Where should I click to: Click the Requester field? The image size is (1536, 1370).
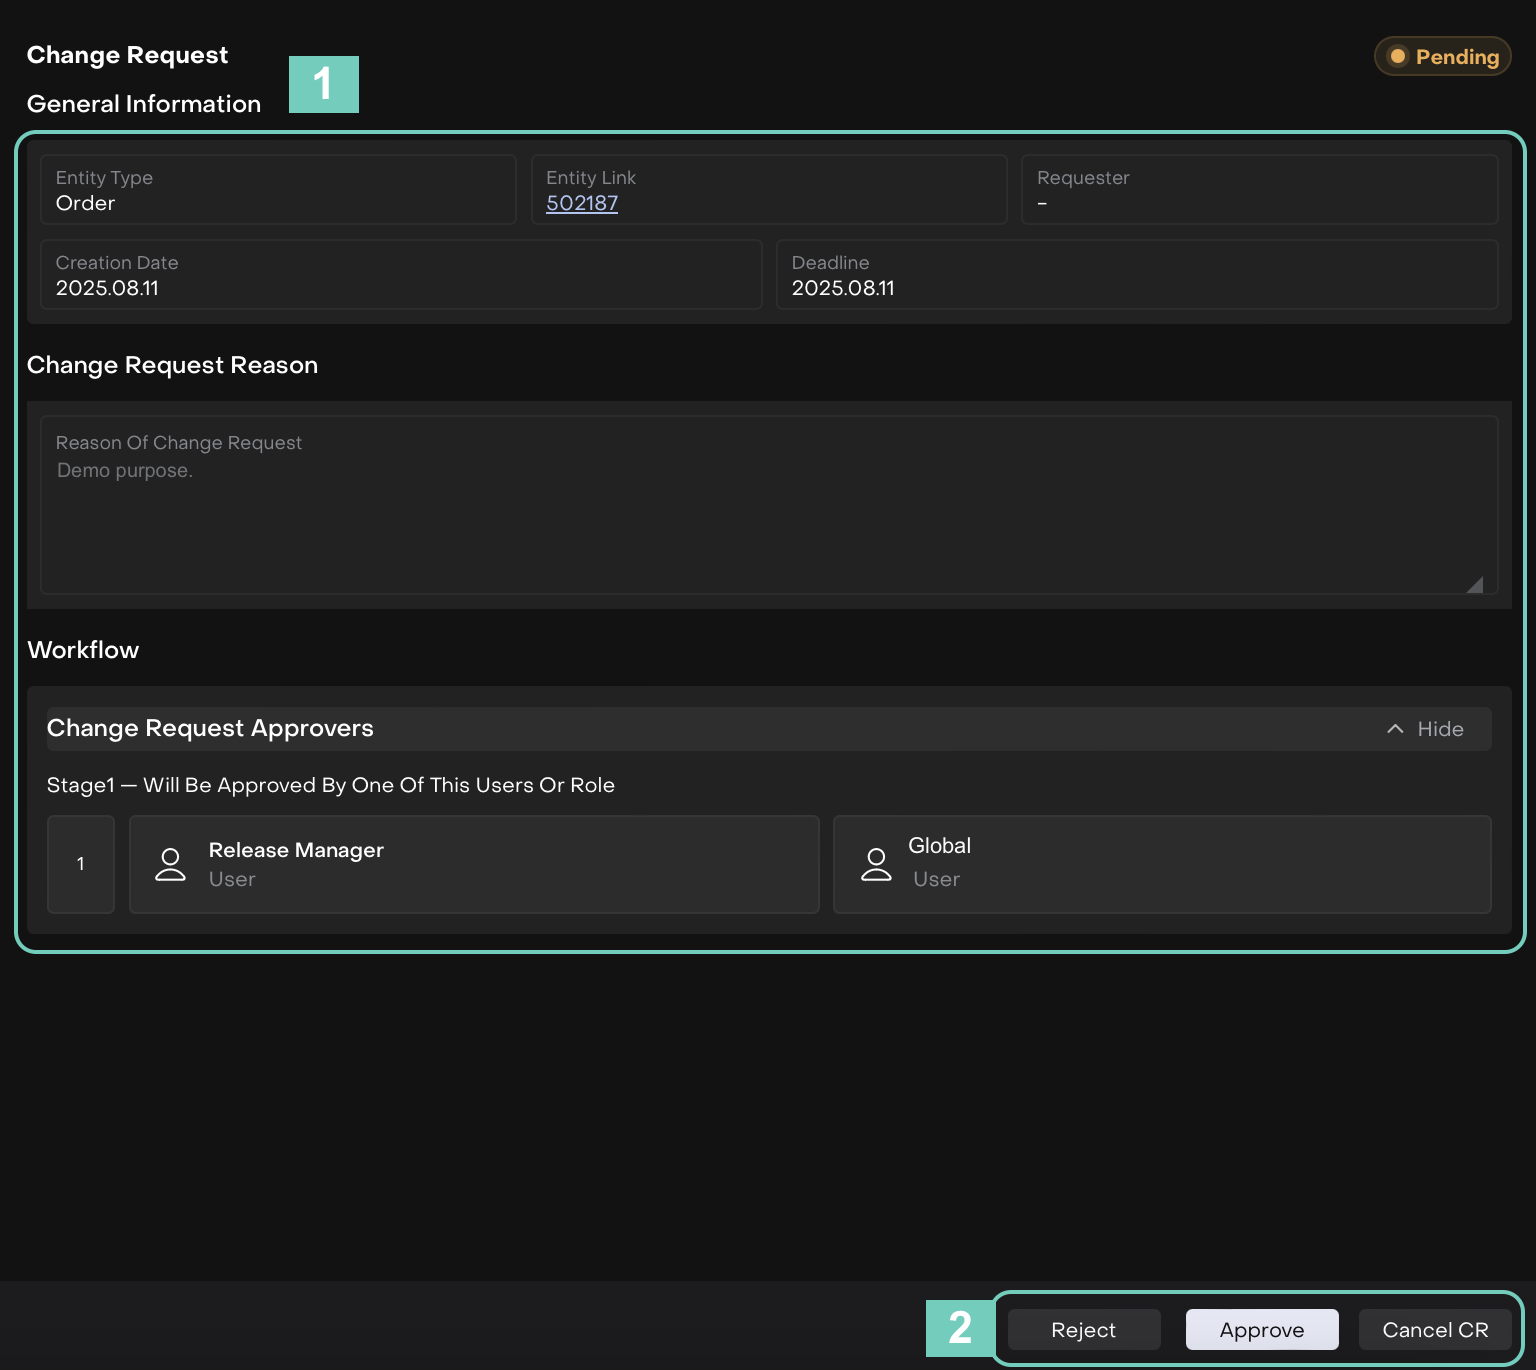coord(1259,190)
